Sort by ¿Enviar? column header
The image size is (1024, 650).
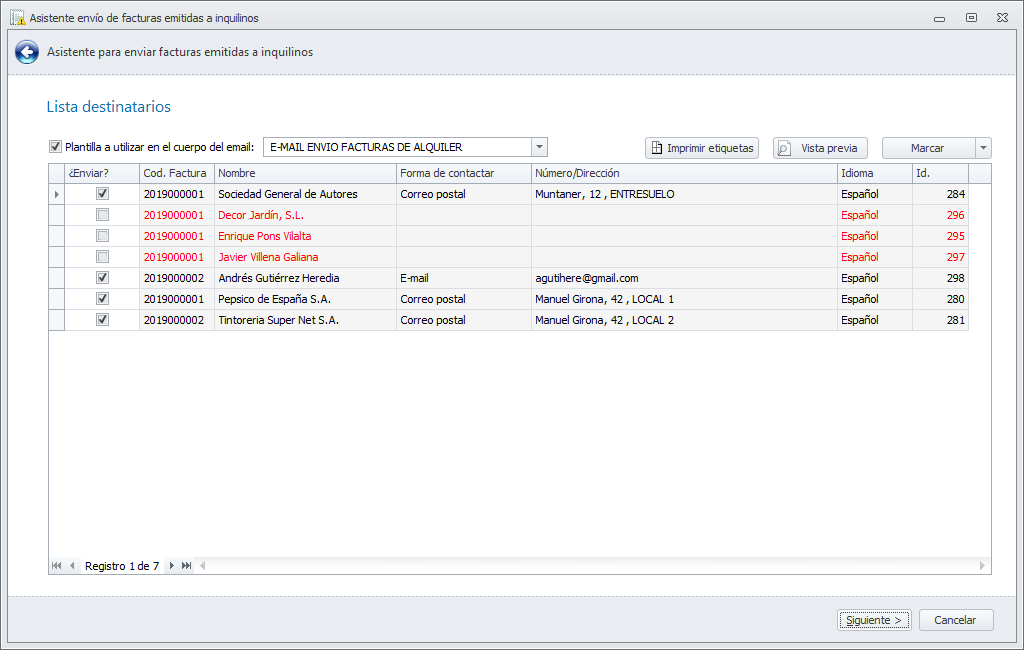(x=102, y=173)
